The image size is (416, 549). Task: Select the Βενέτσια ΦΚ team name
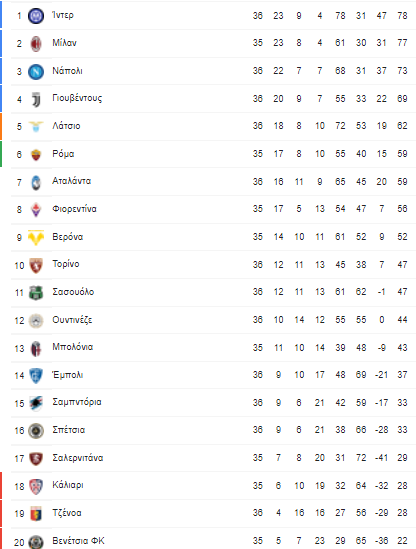(78, 541)
